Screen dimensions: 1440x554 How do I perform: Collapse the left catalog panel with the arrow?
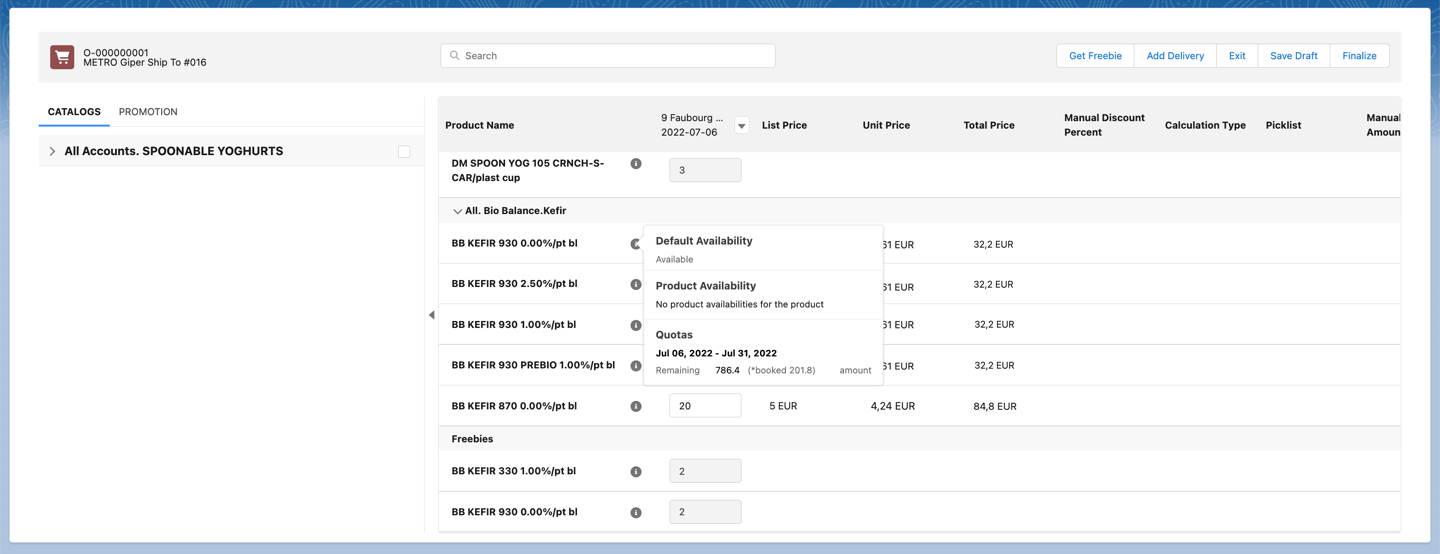(x=432, y=315)
